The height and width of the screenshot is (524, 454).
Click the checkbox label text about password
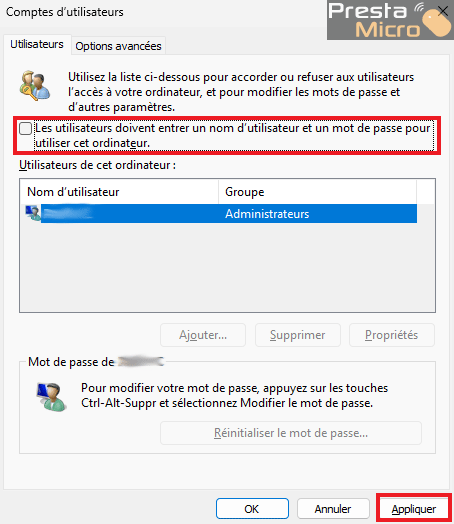tap(233, 135)
